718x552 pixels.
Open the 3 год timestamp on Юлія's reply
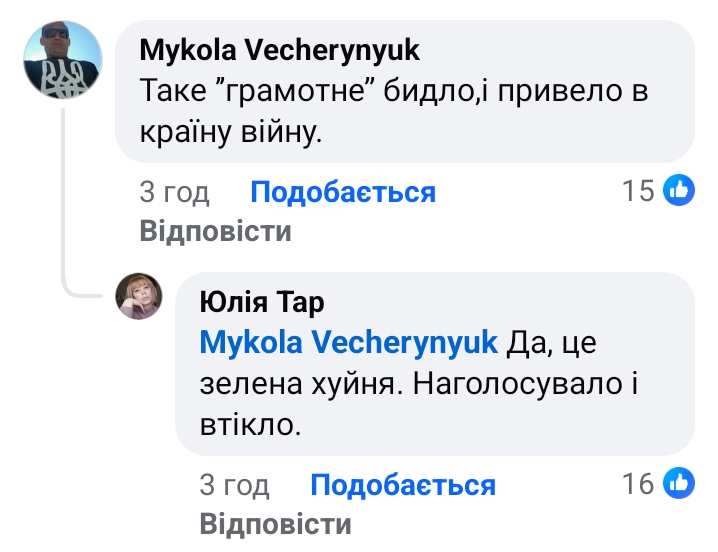point(234,486)
